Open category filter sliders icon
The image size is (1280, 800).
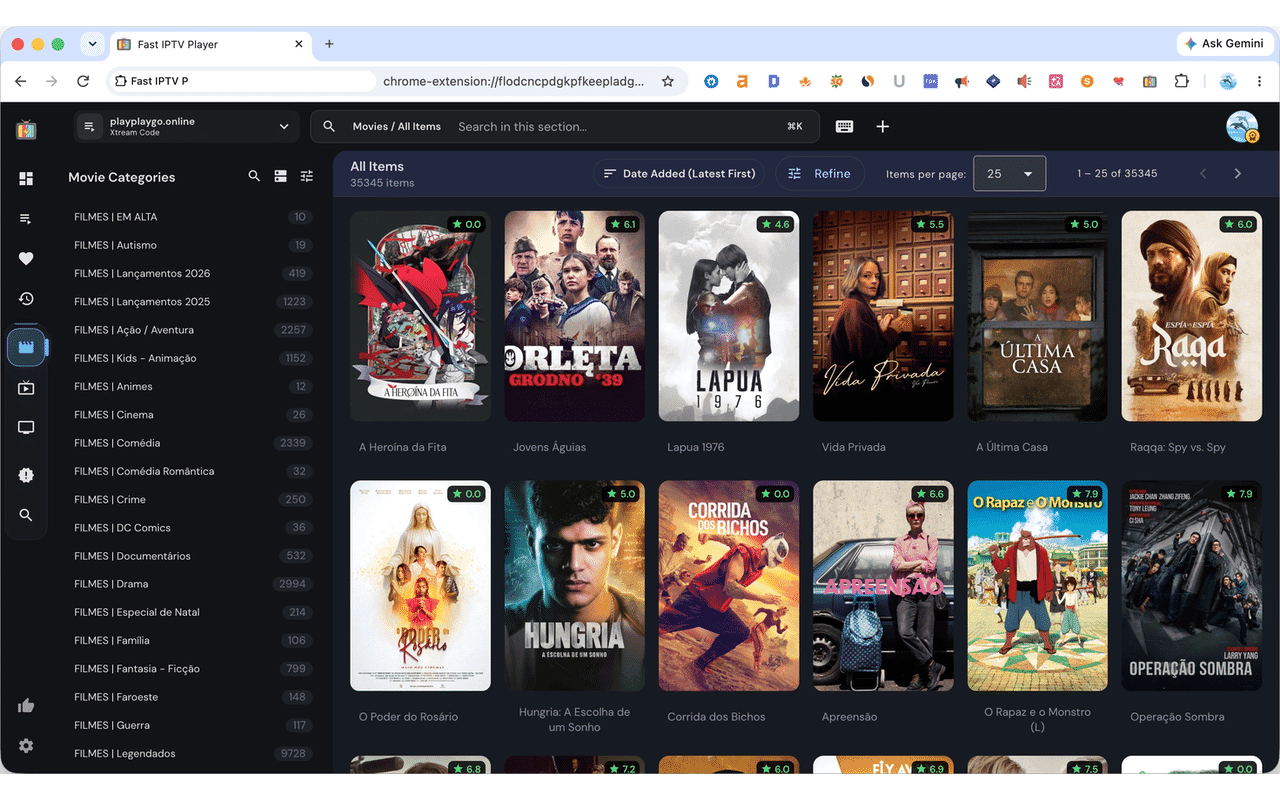coord(307,176)
